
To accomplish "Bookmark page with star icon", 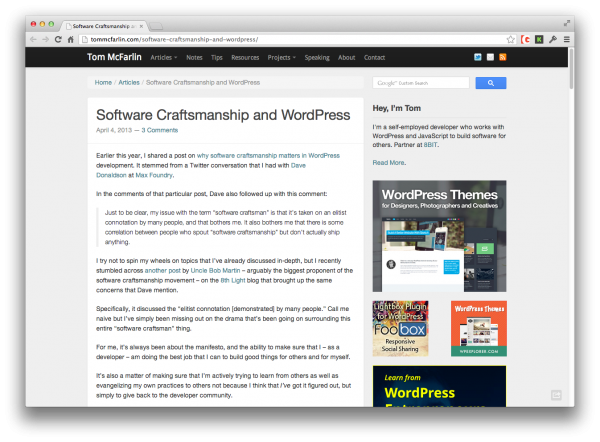I will [x=510, y=39].
